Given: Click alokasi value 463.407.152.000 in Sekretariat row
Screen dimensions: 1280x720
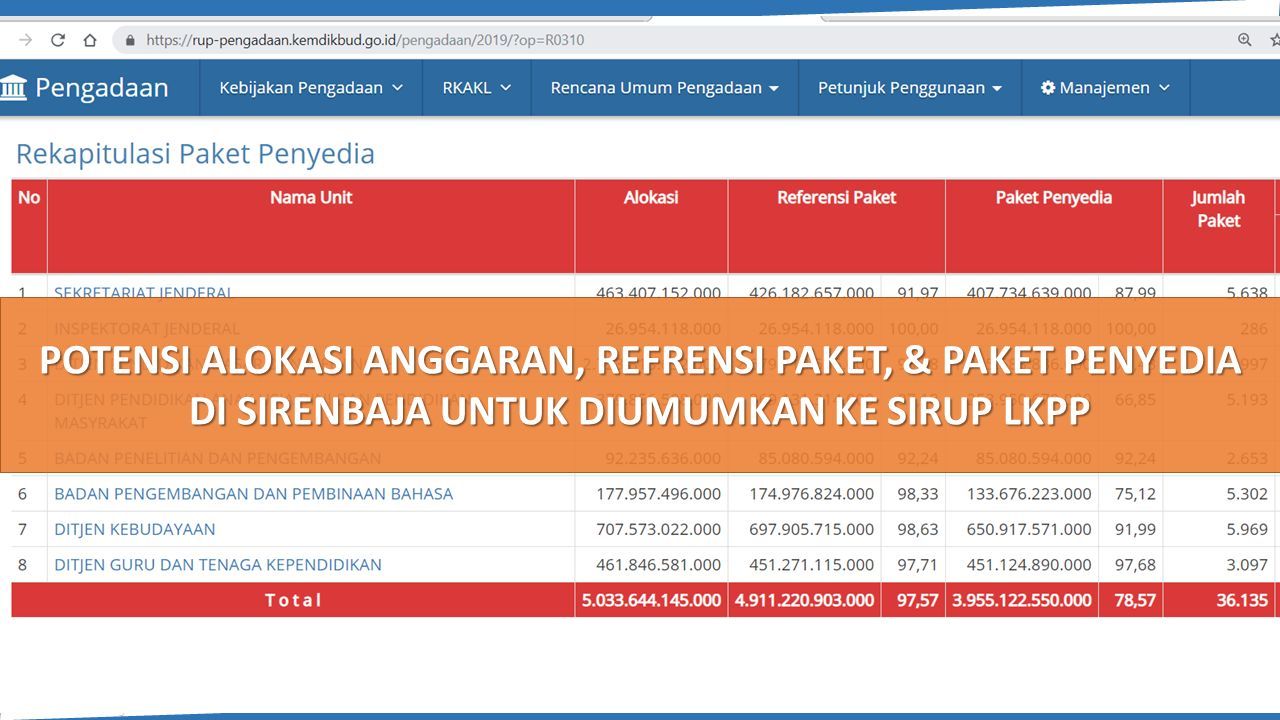Looking at the screenshot, I should point(658,292).
